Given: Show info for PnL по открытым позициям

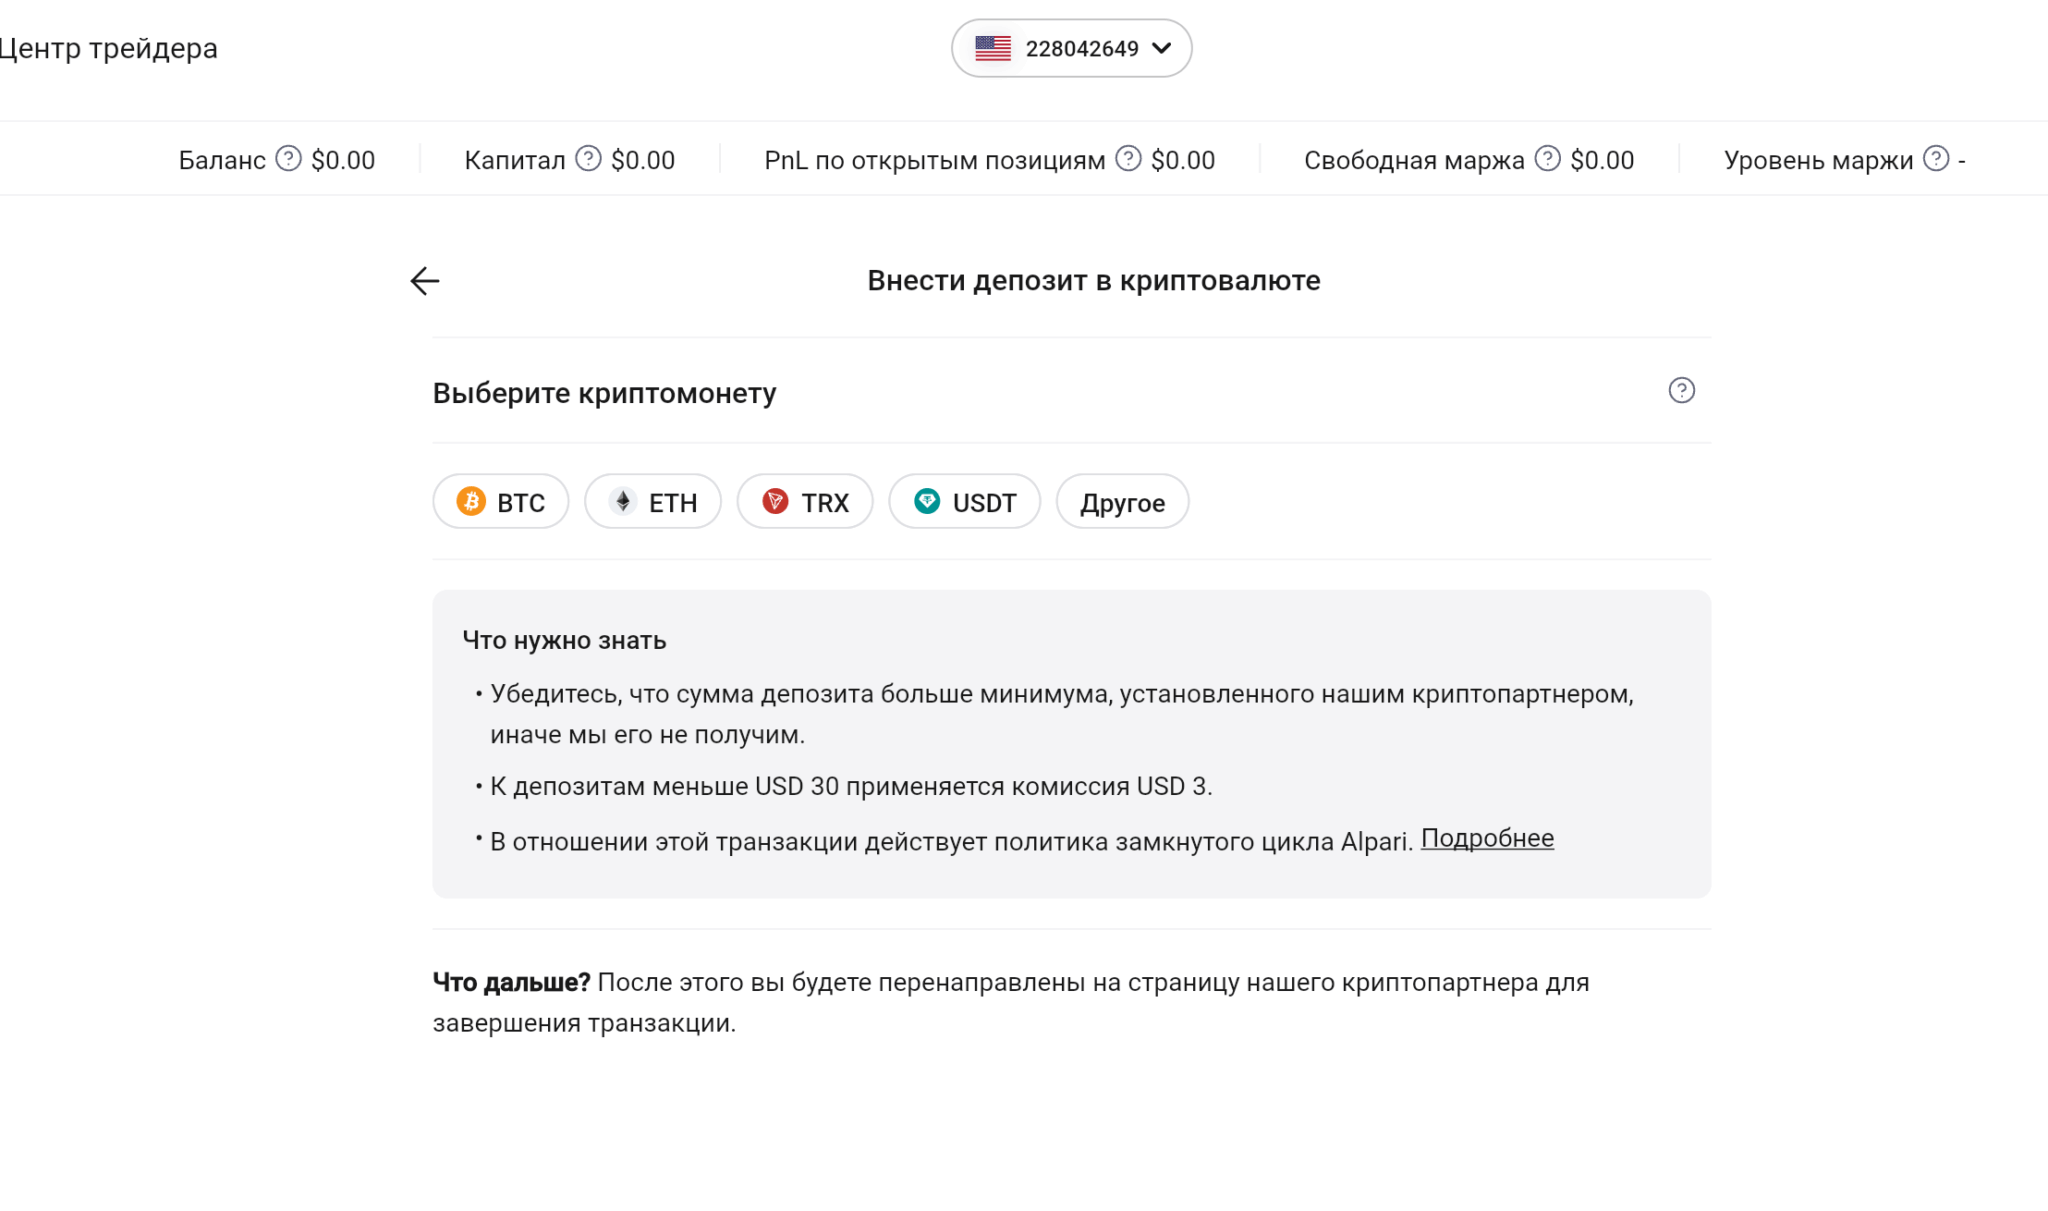Looking at the screenshot, I should [x=1128, y=159].
